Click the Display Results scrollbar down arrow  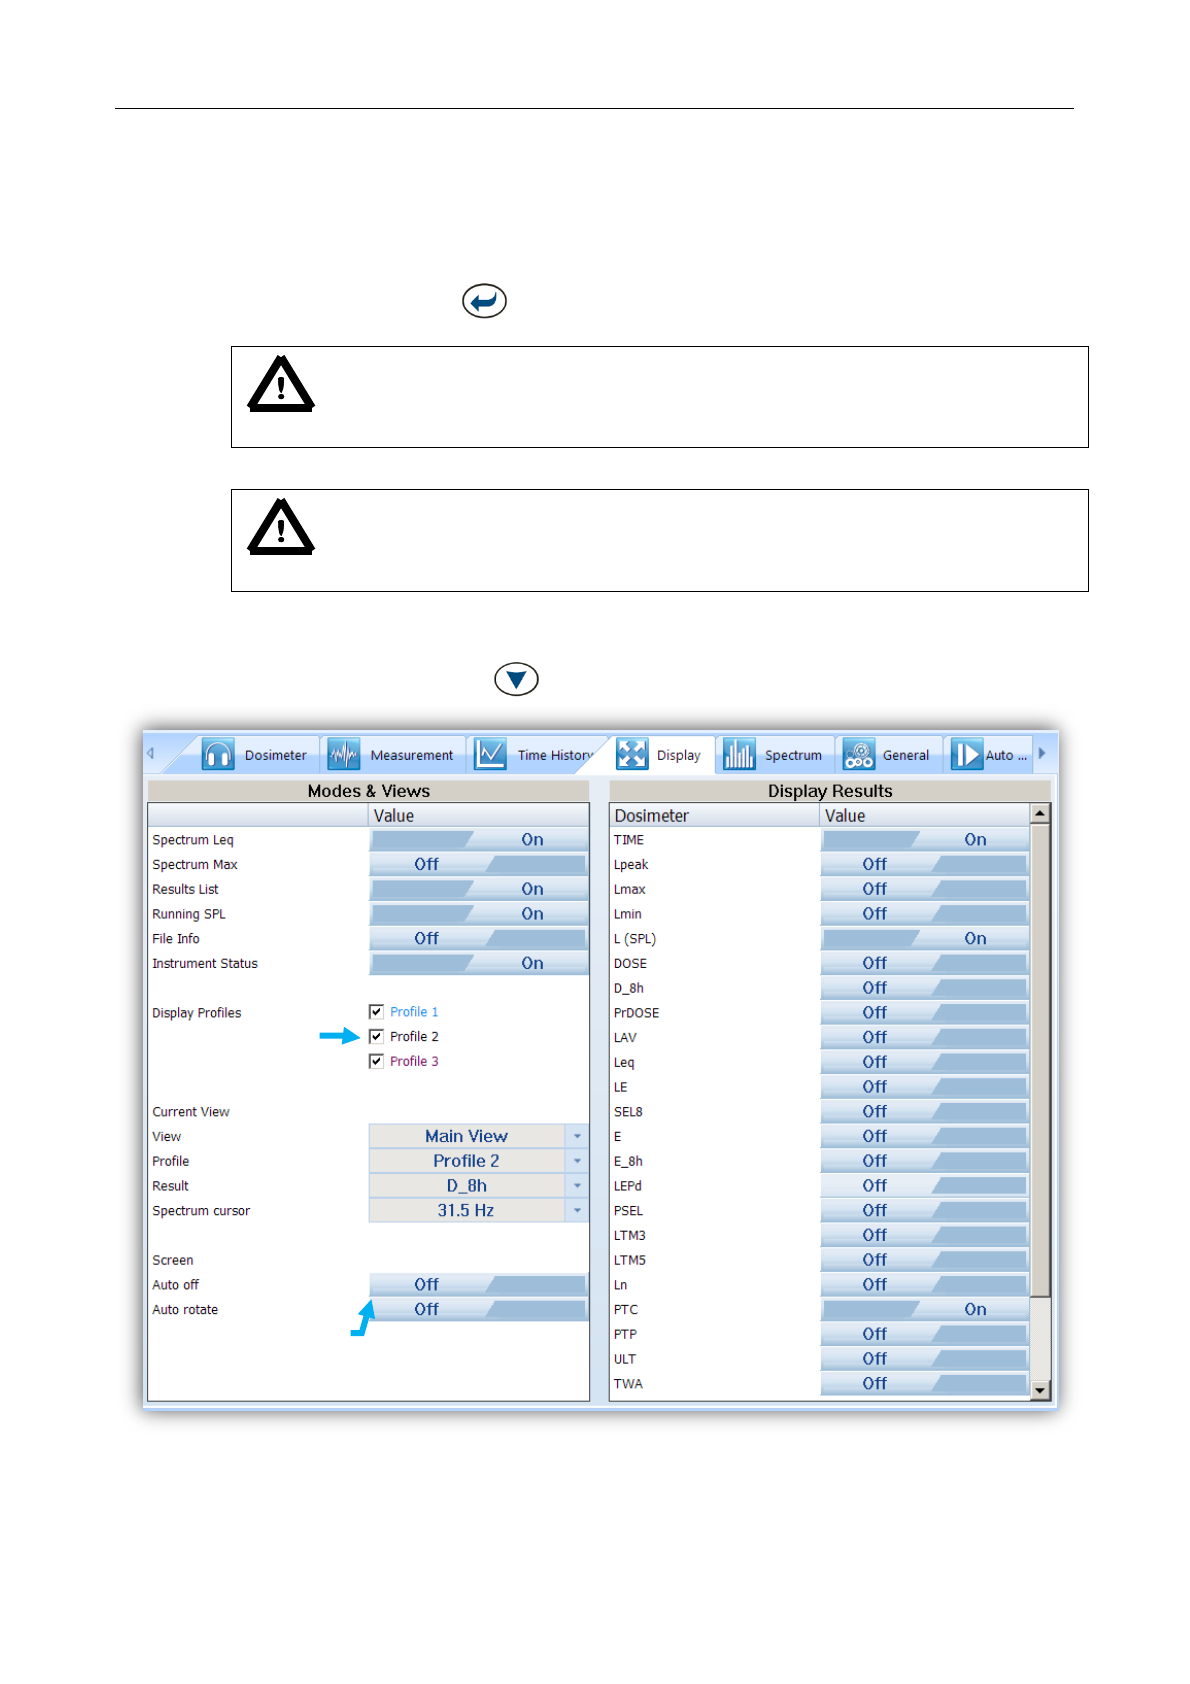[x=1040, y=1390]
